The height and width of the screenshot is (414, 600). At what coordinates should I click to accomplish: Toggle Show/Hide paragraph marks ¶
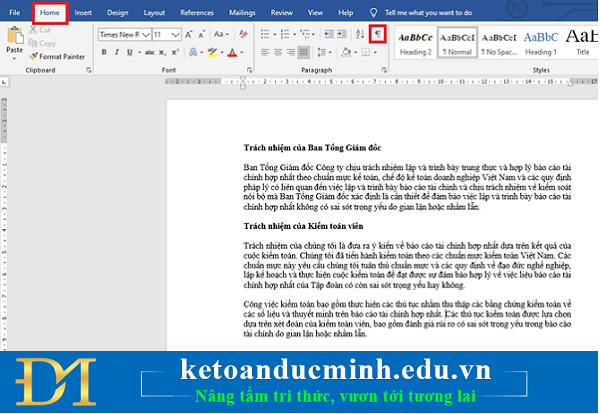378,34
